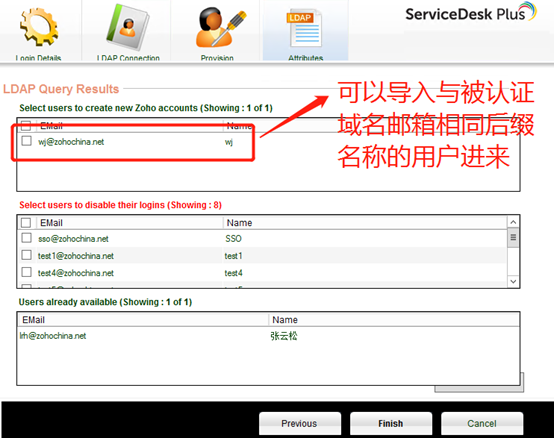Click 'Users already available' label

[x=105, y=302]
